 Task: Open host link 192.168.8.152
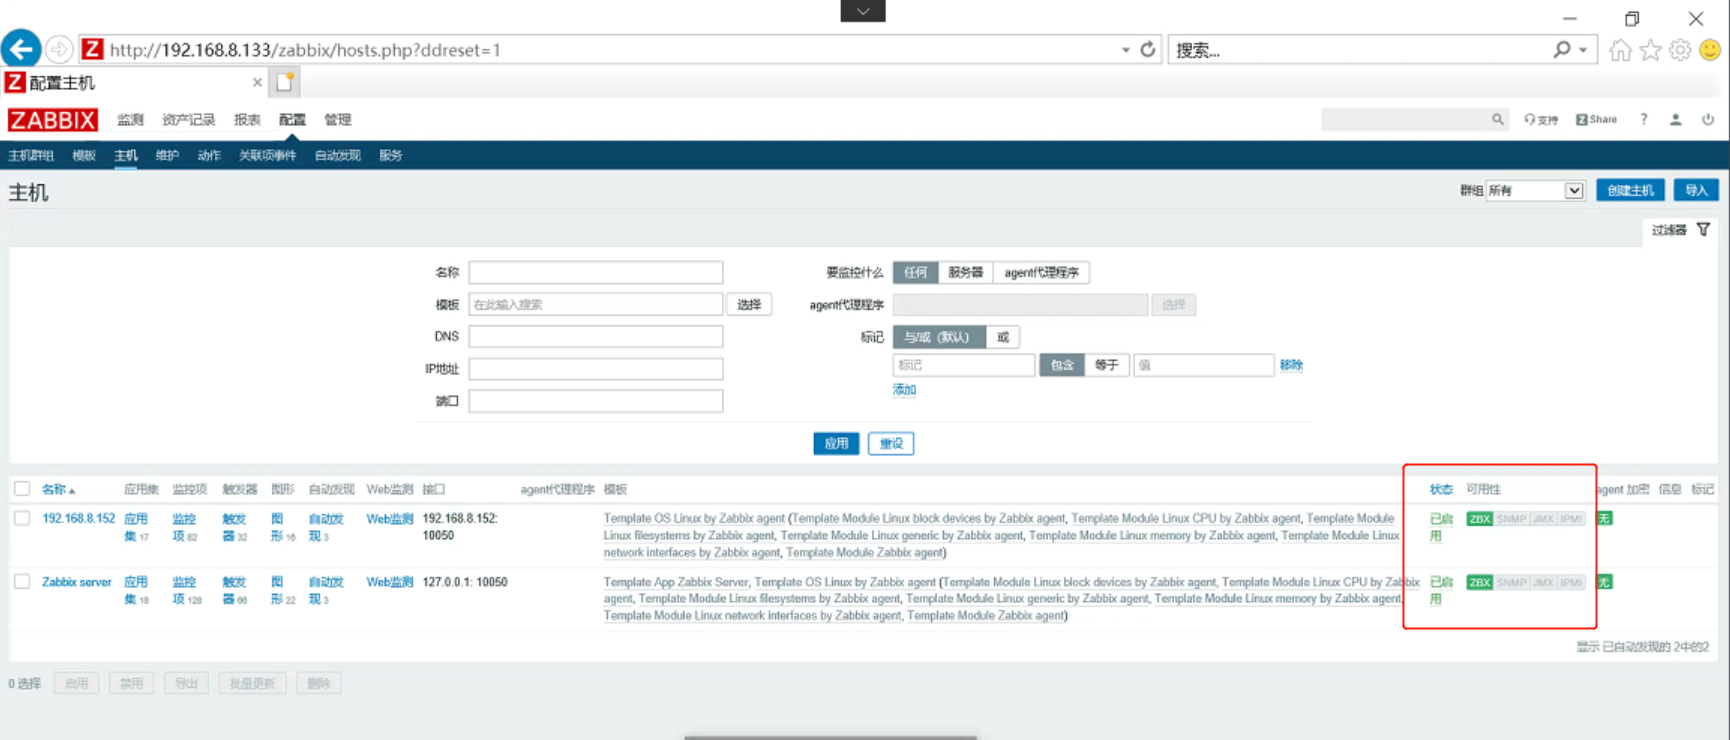(78, 518)
